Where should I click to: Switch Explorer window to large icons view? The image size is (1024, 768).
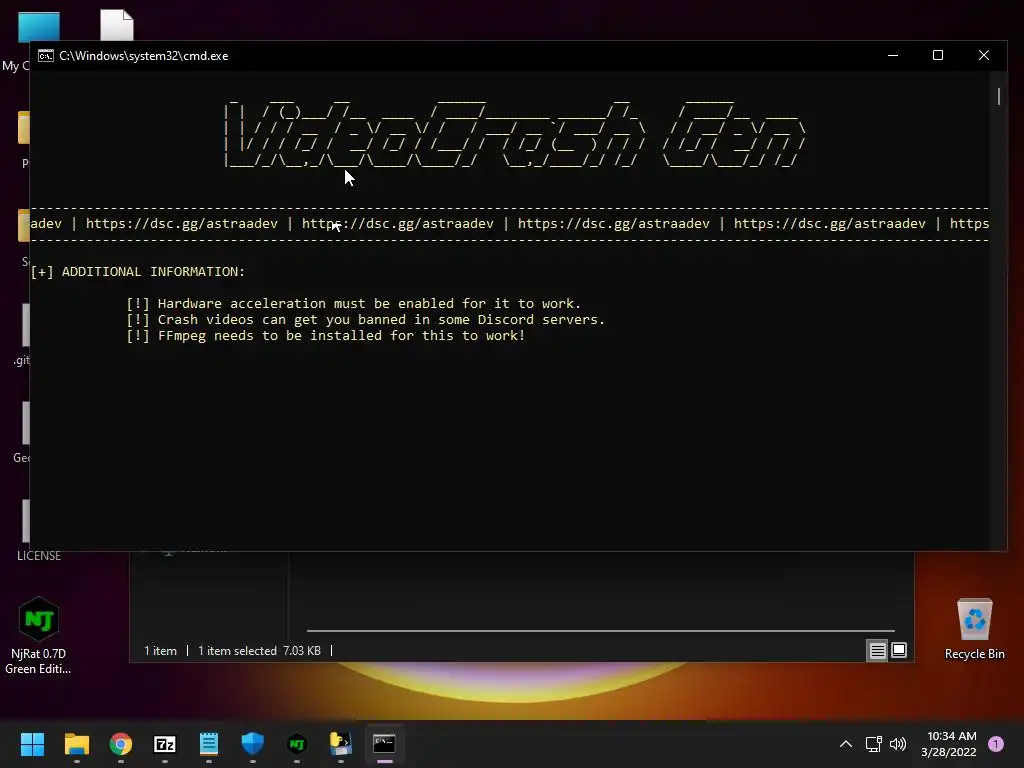pos(899,650)
